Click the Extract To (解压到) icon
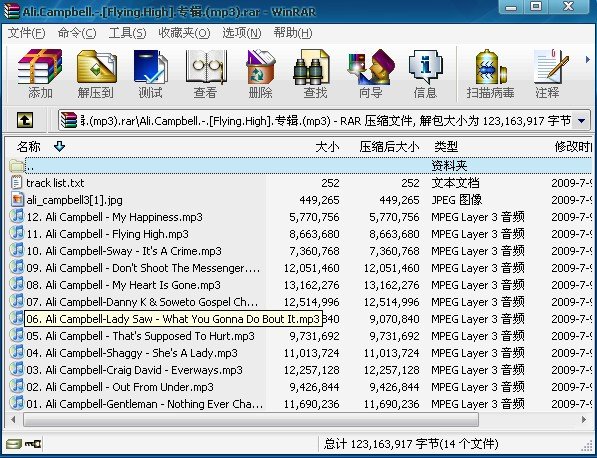The height and width of the screenshot is (458, 597). tap(96, 66)
